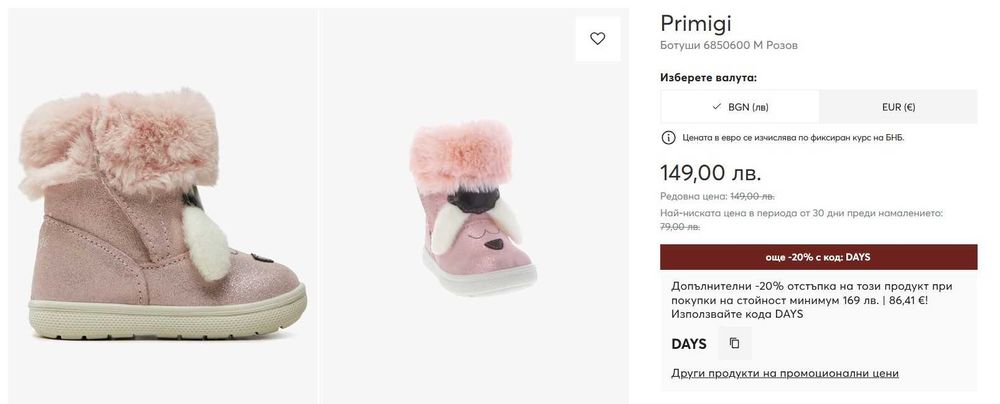Screen dimensions: 1000x404
Task: Click the crossed-out regular price 149,00 лв.
Action: 752,197
